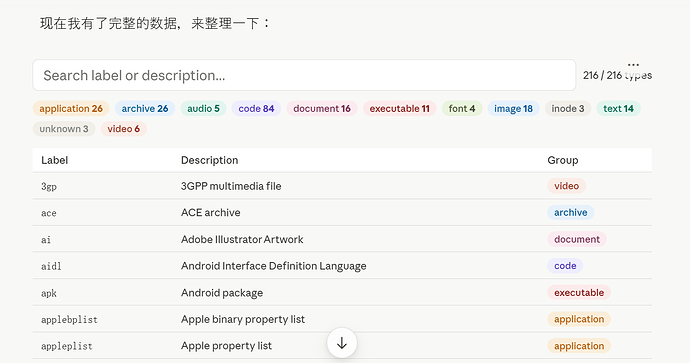
Task: Select the ai label cell
Action: 46,239
